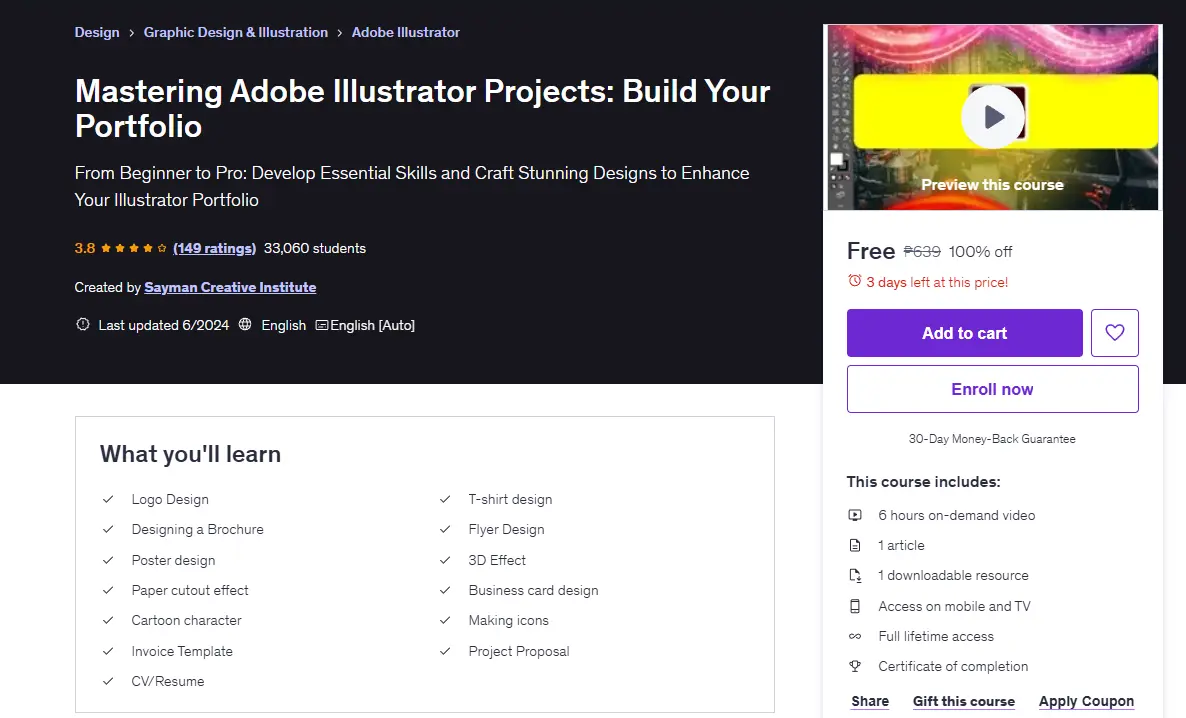
Task: Click the alarm clock icon by days left
Action: point(855,281)
